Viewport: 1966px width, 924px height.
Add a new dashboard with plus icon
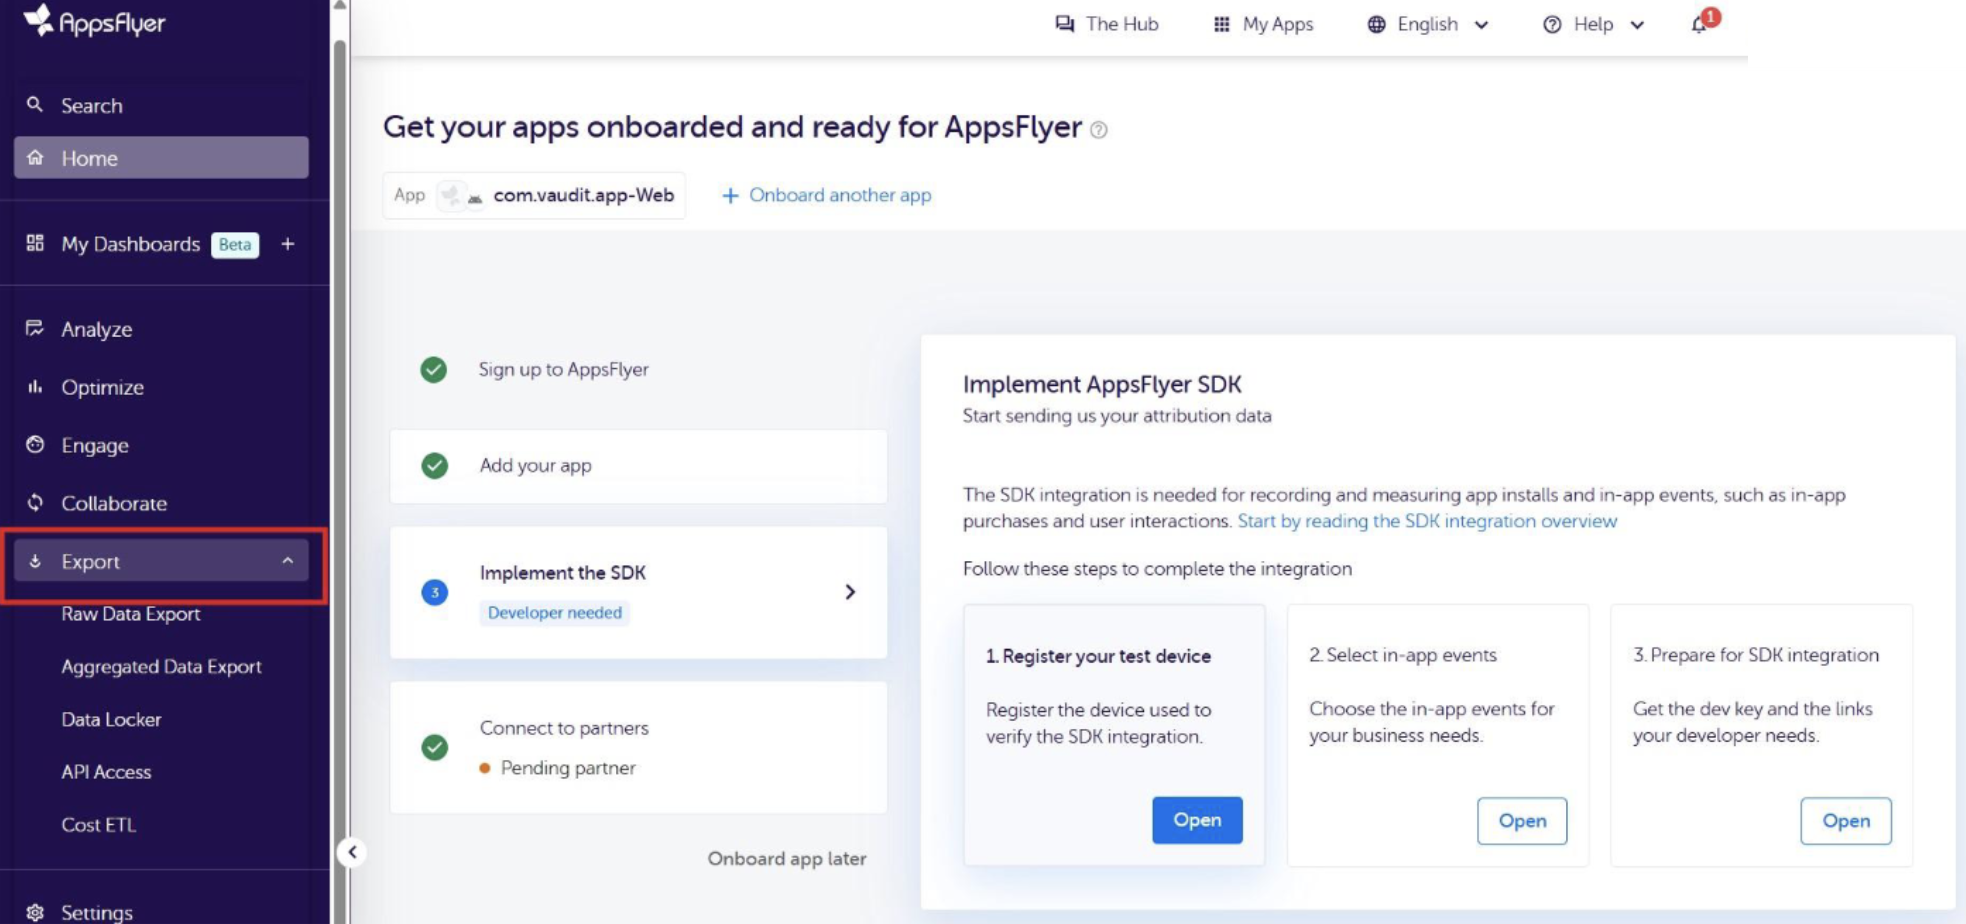click(288, 243)
